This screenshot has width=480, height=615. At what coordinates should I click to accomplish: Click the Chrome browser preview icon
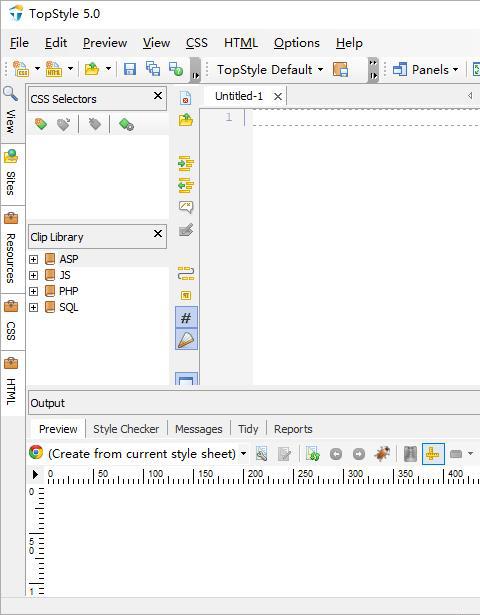pyautogui.click(x=36, y=452)
